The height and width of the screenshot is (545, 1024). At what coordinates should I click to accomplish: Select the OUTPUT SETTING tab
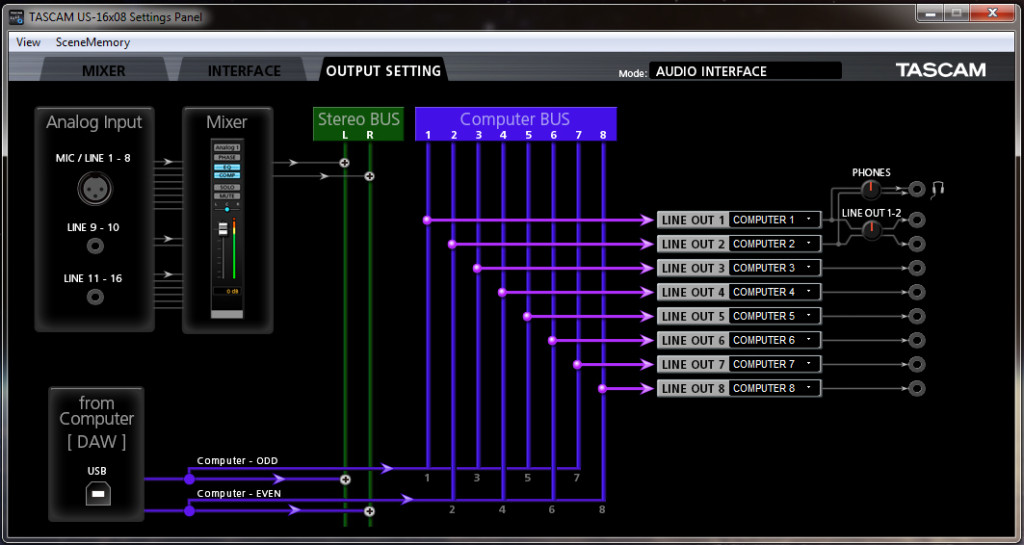point(383,70)
